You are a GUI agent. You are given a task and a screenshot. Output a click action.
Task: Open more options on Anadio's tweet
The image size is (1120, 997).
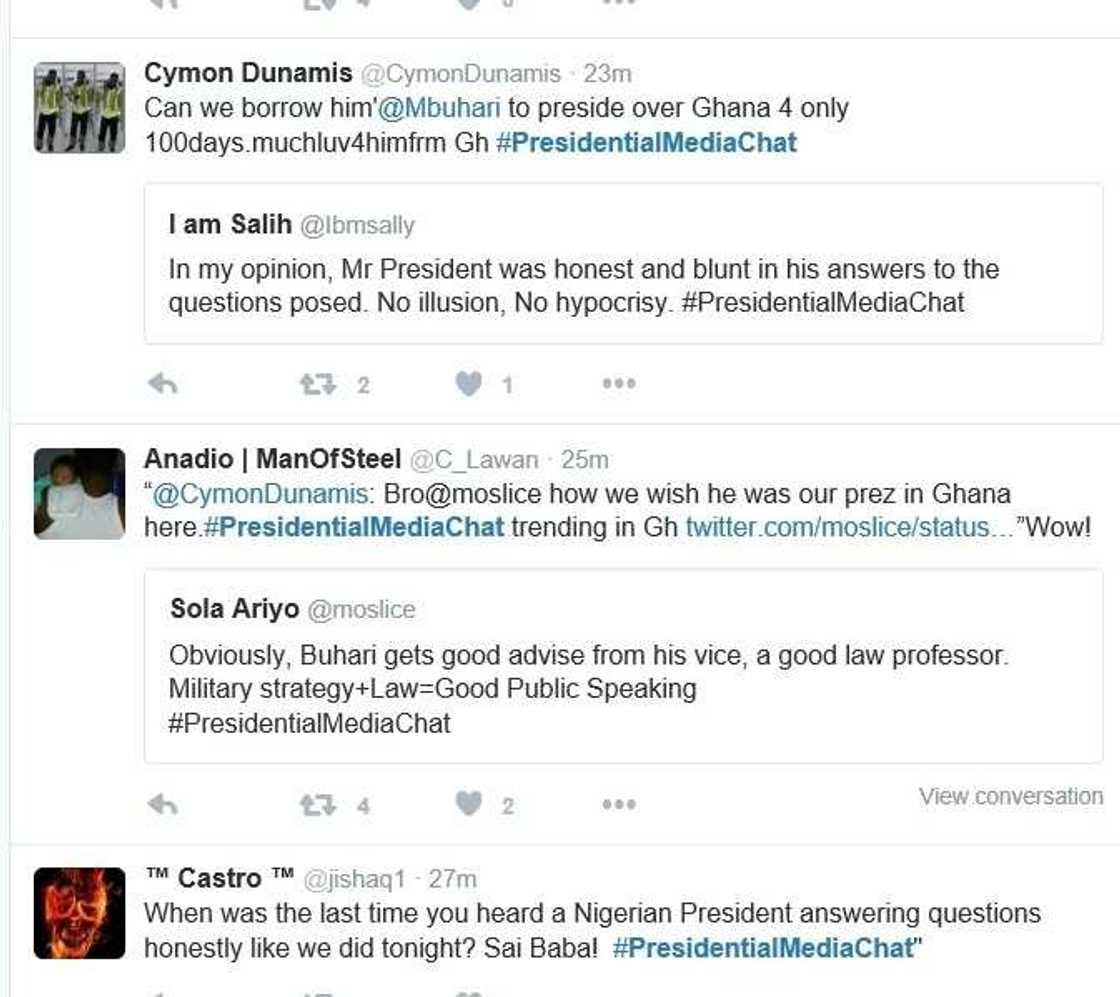pyautogui.click(x=619, y=804)
